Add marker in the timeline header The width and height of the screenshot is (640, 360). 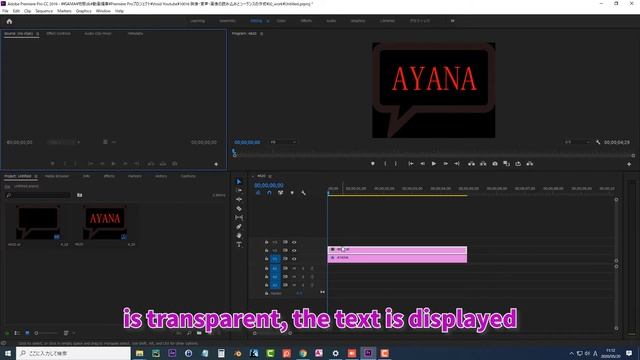[x=292, y=193]
